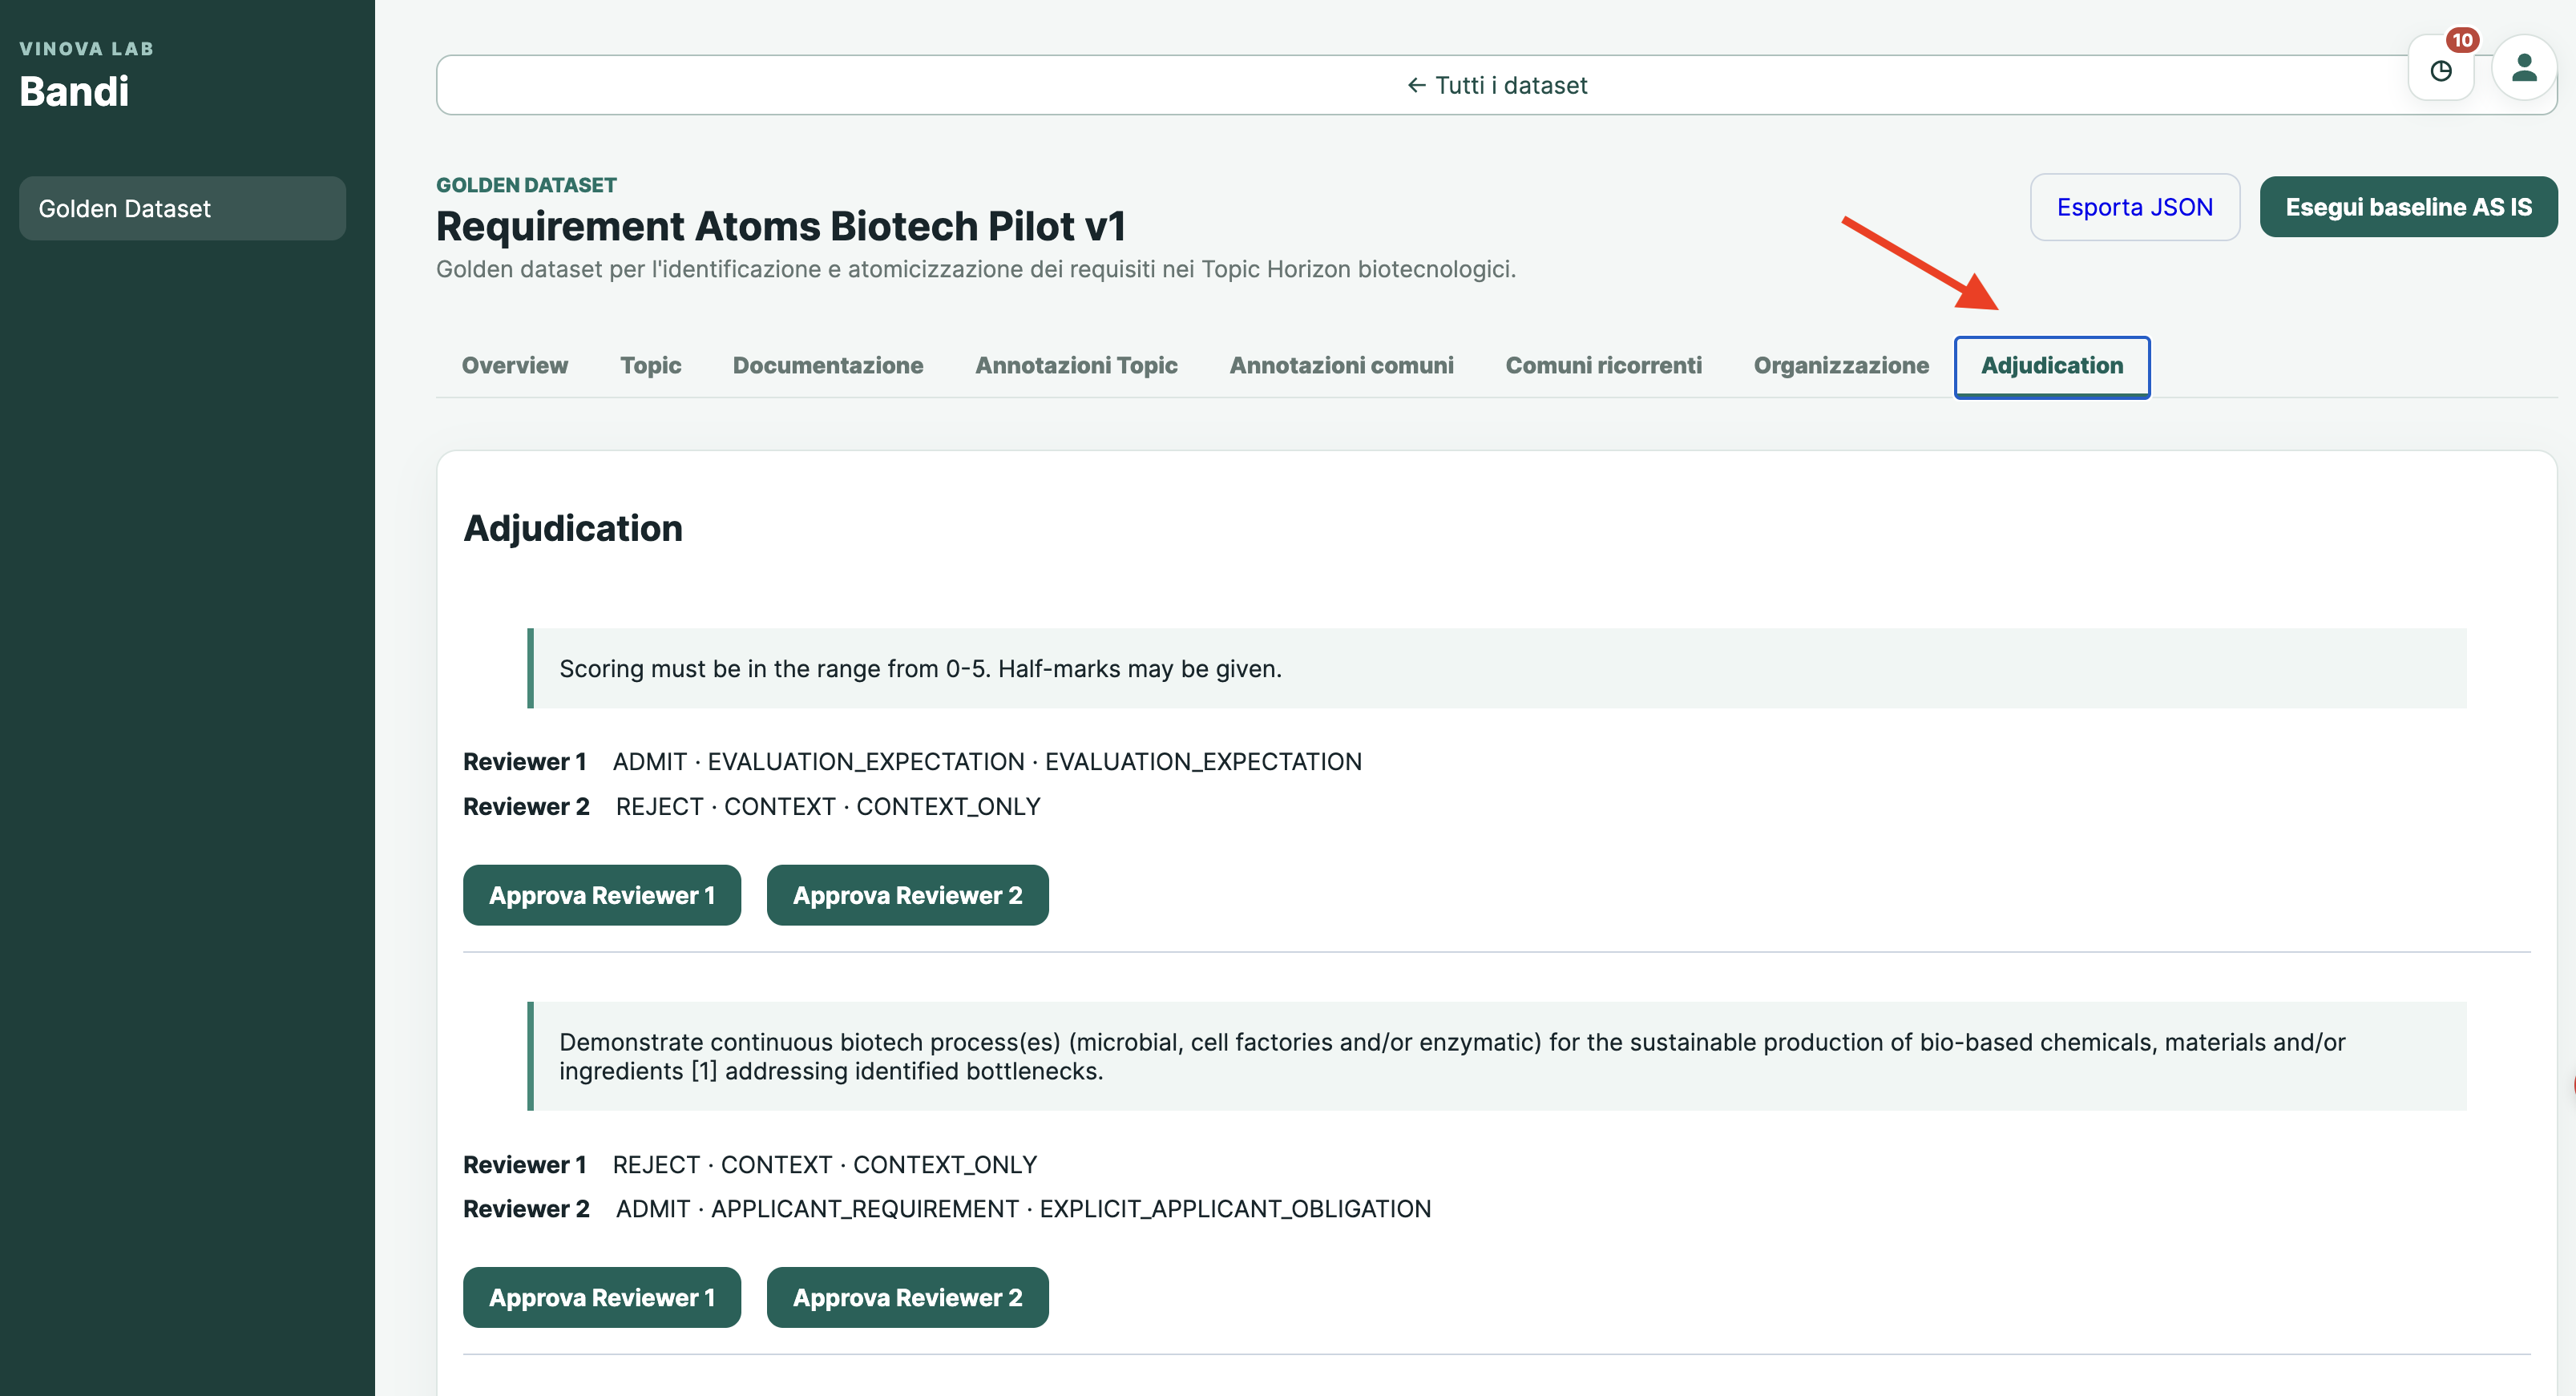Click 'ADMIT · APPLICANT_REQUIREMENT' reviewer 2 label
The image size is (2576, 1396).
[x=1023, y=1208]
